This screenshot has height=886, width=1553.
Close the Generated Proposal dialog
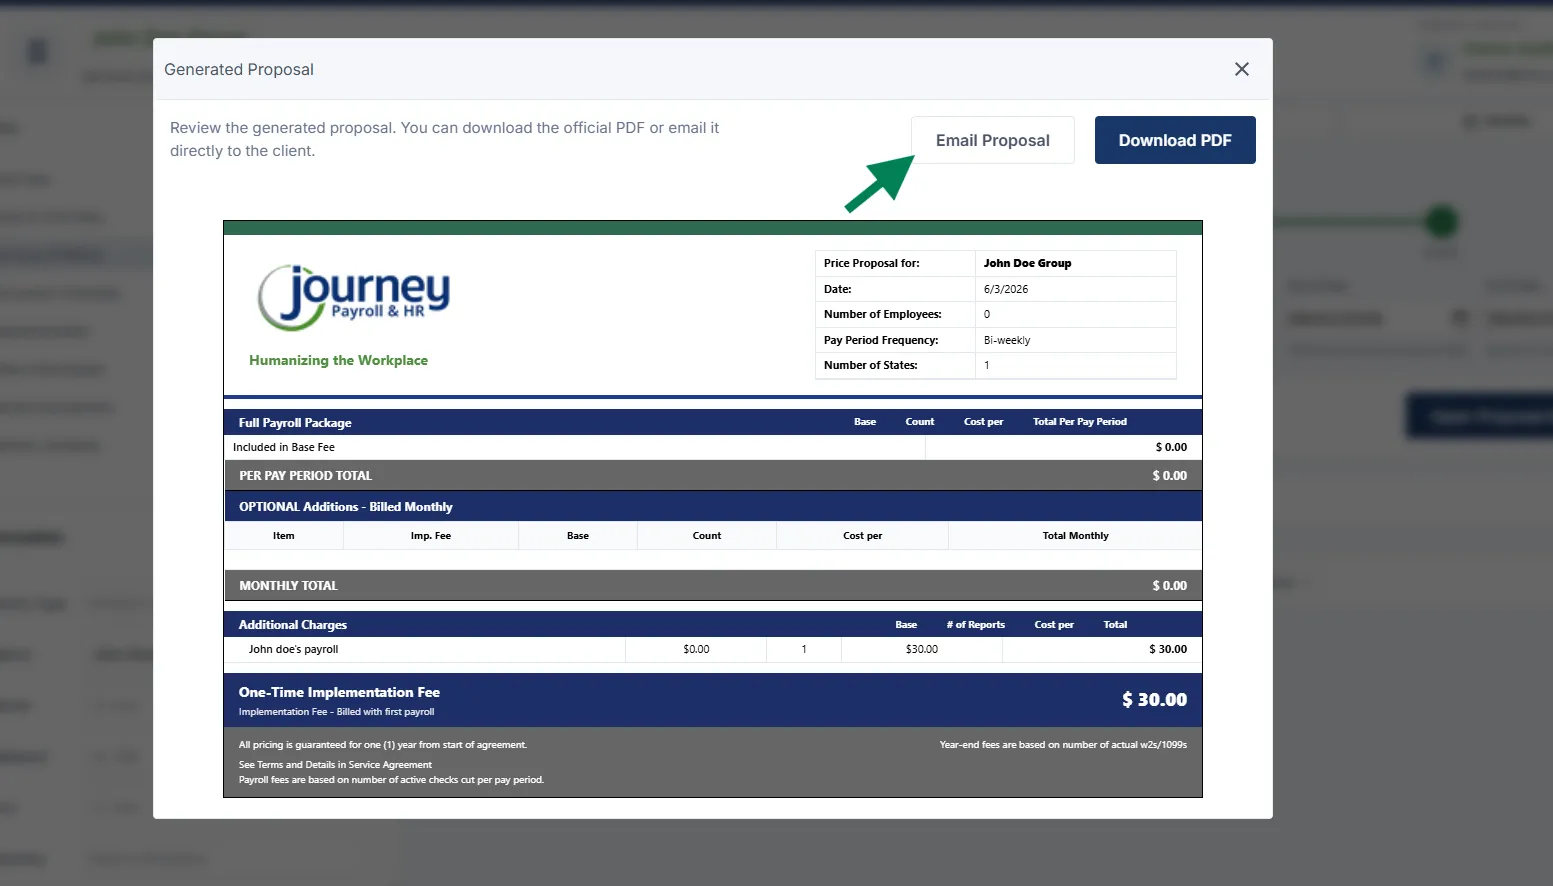coord(1242,69)
